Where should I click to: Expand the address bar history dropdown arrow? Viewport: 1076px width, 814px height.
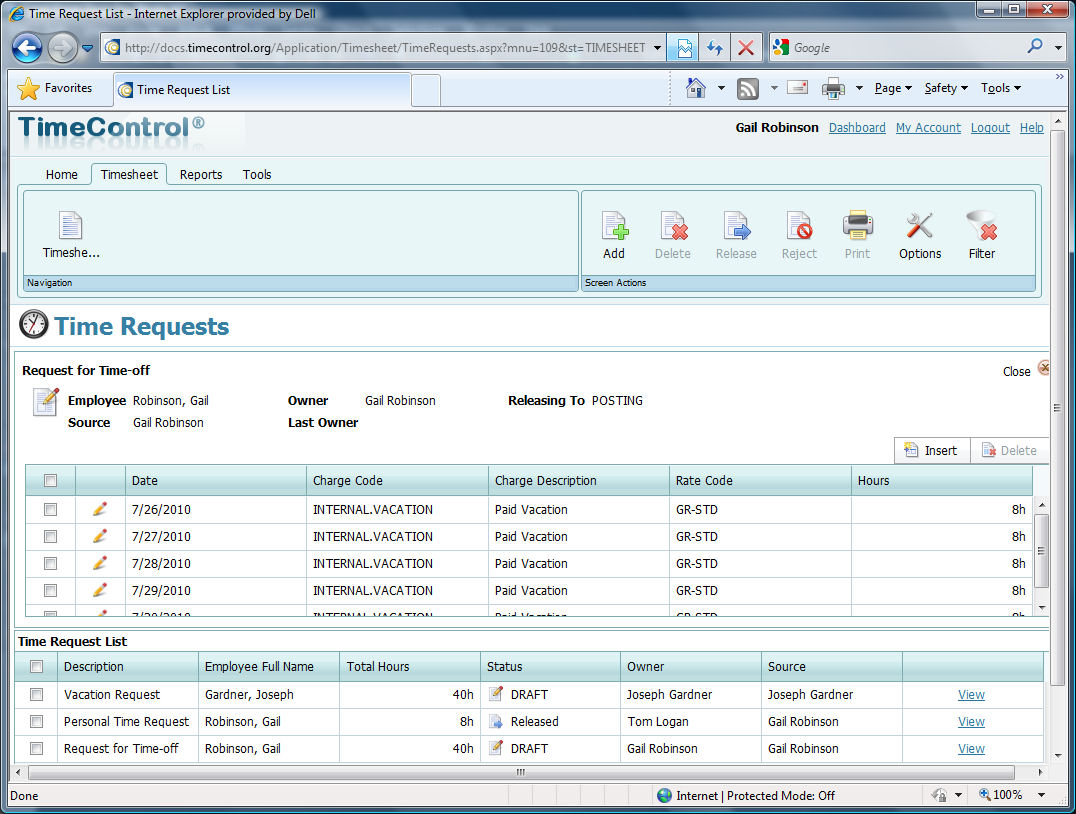click(657, 48)
